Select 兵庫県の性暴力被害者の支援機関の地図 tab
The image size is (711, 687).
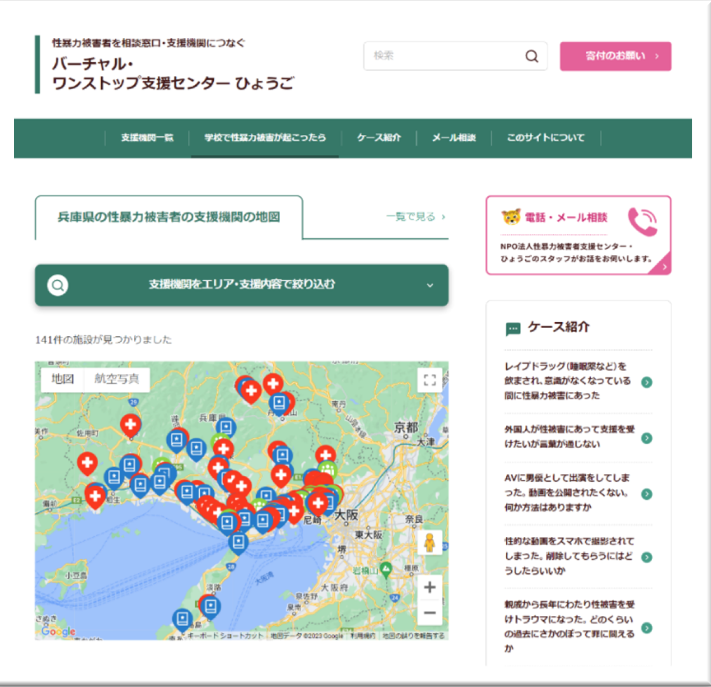pos(169,217)
